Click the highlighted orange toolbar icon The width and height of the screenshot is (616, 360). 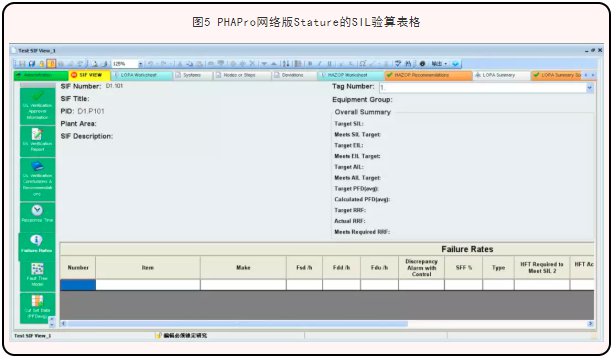[x=51, y=64]
